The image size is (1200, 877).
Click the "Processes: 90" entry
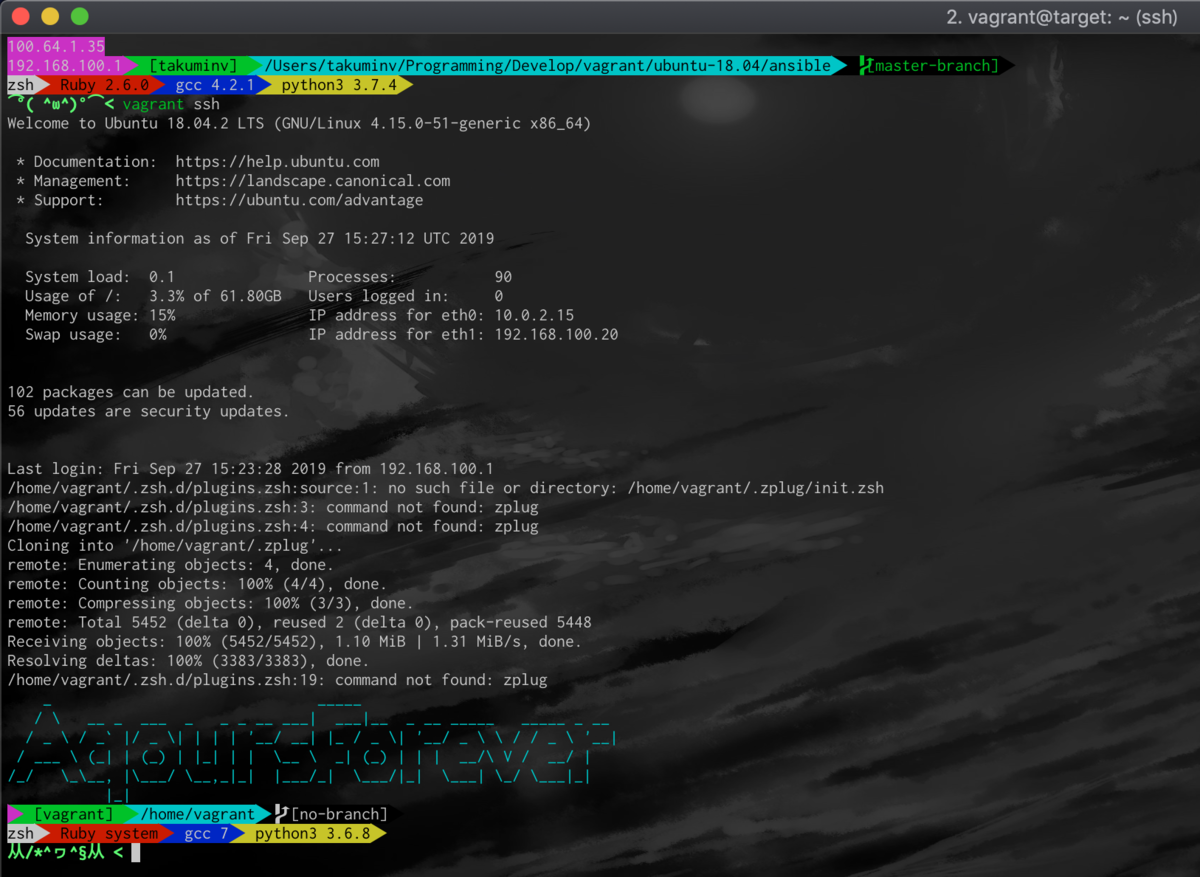[410, 277]
